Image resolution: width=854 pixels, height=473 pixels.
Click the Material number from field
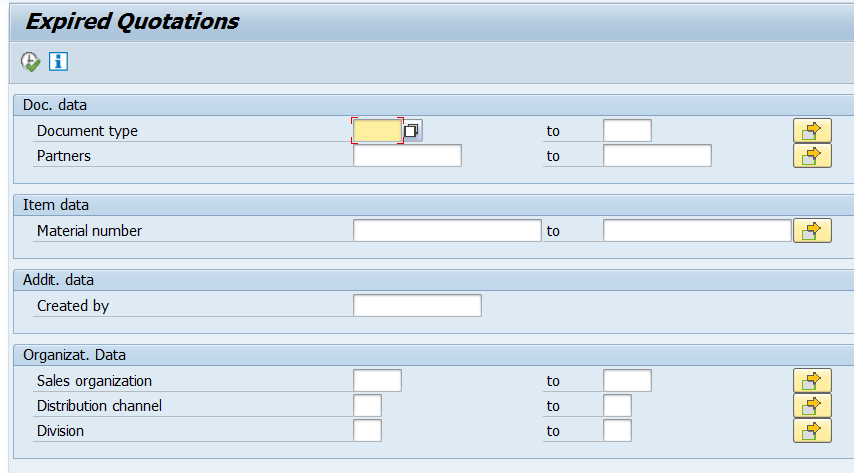point(447,231)
